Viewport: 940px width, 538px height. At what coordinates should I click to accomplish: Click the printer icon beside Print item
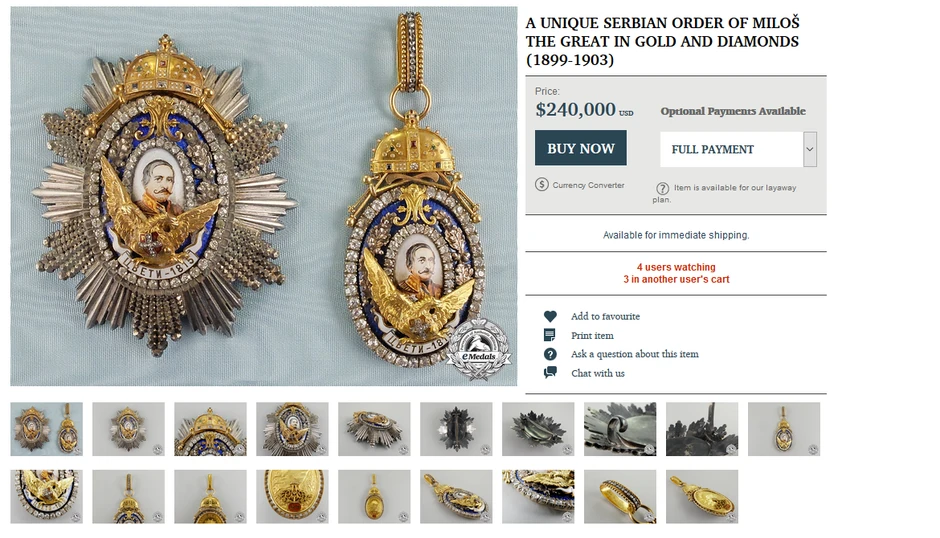[549, 335]
